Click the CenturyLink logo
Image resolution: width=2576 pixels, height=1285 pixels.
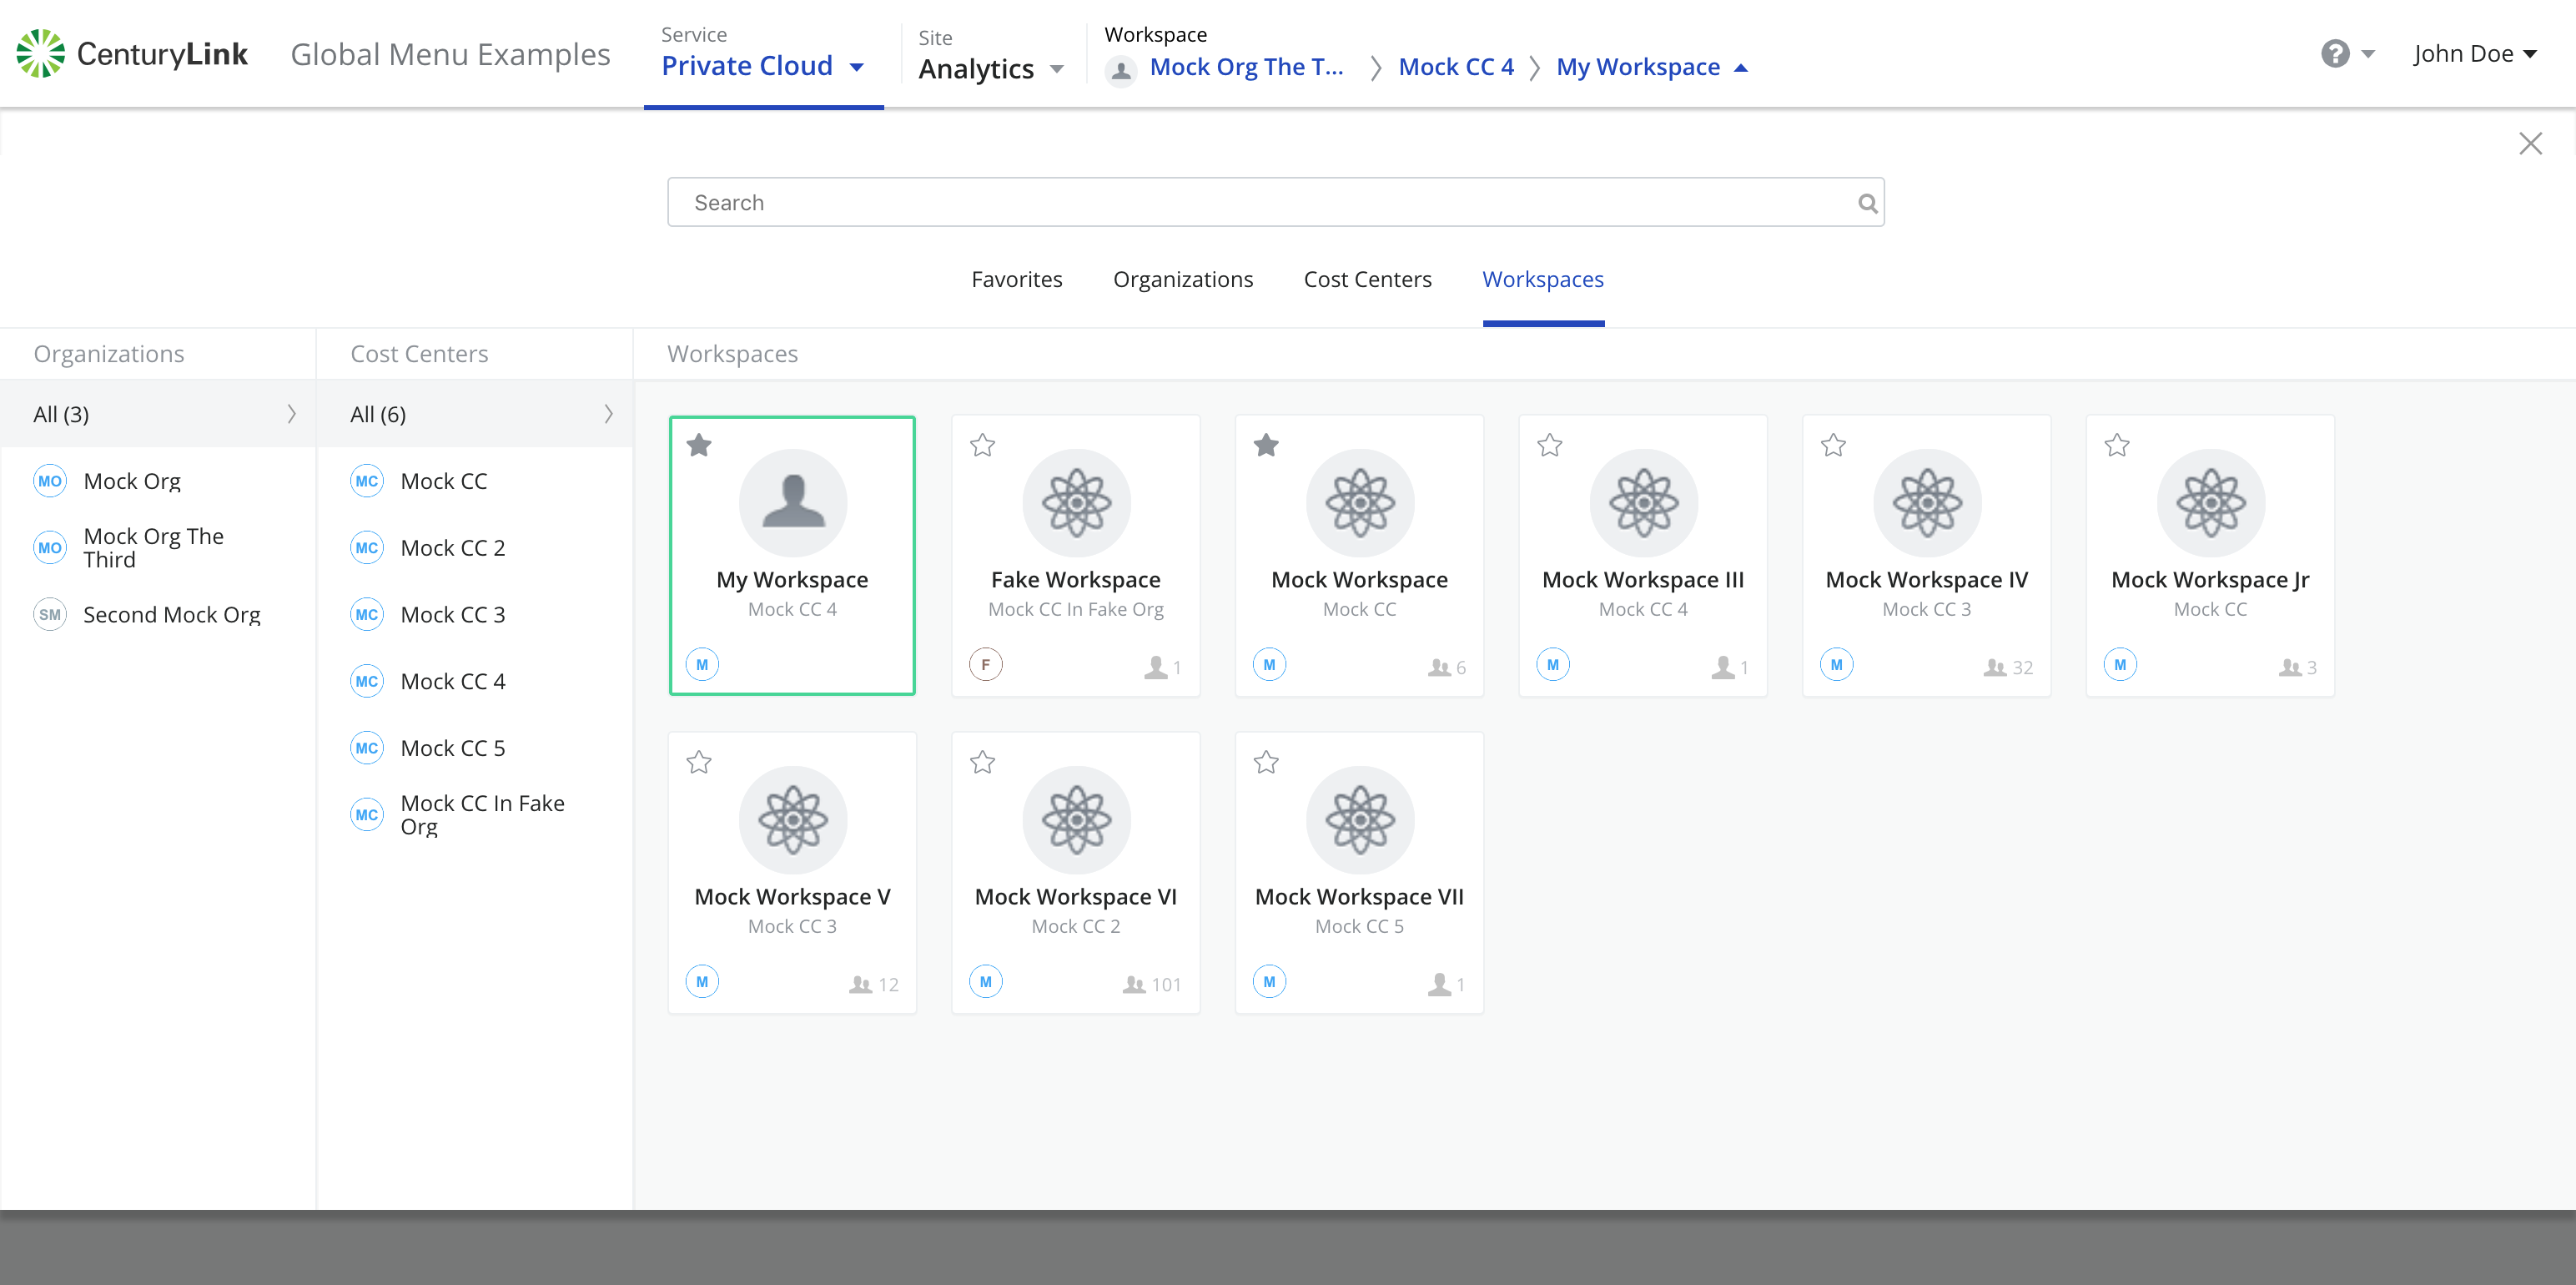click(x=132, y=54)
